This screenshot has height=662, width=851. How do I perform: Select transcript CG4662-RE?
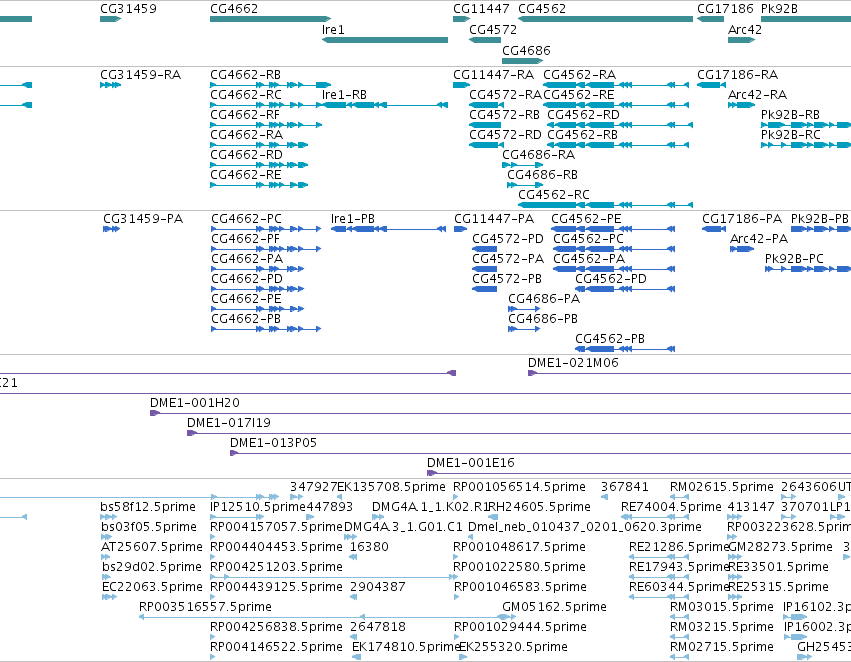(x=259, y=185)
